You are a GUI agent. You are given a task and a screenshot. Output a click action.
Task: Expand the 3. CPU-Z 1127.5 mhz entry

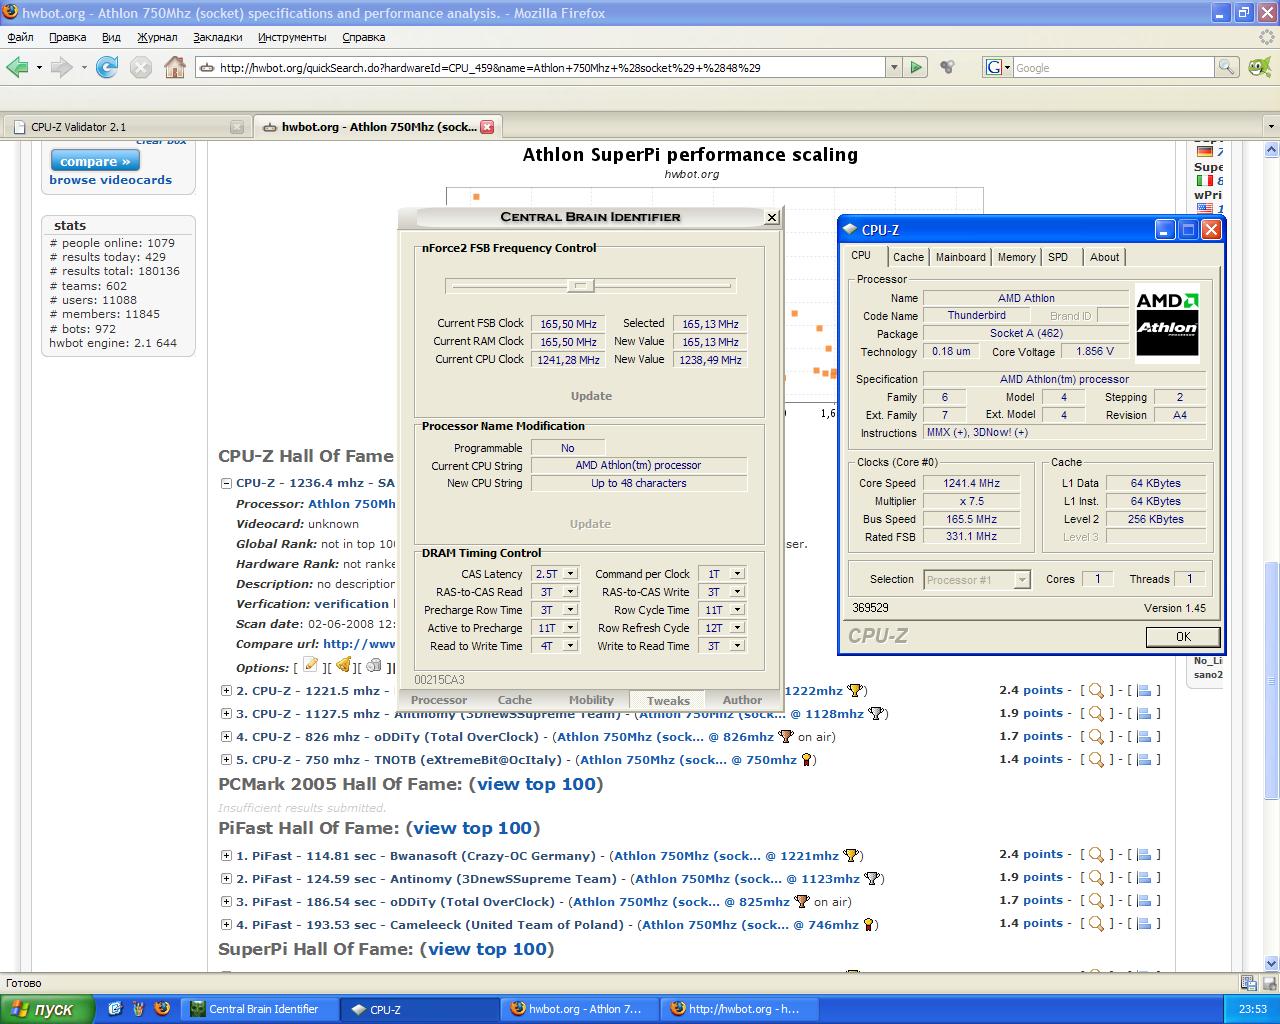point(227,713)
